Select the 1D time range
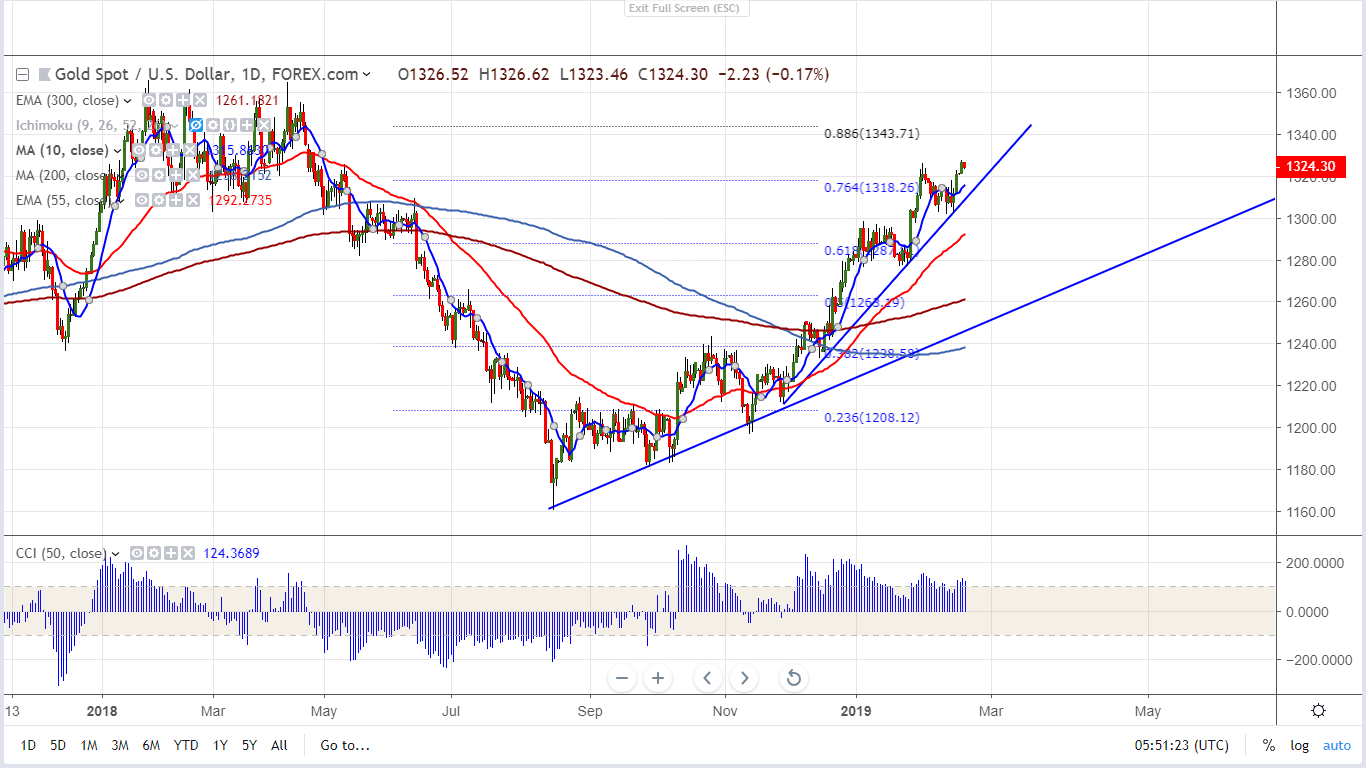The image size is (1366, 768). (28, 745)
